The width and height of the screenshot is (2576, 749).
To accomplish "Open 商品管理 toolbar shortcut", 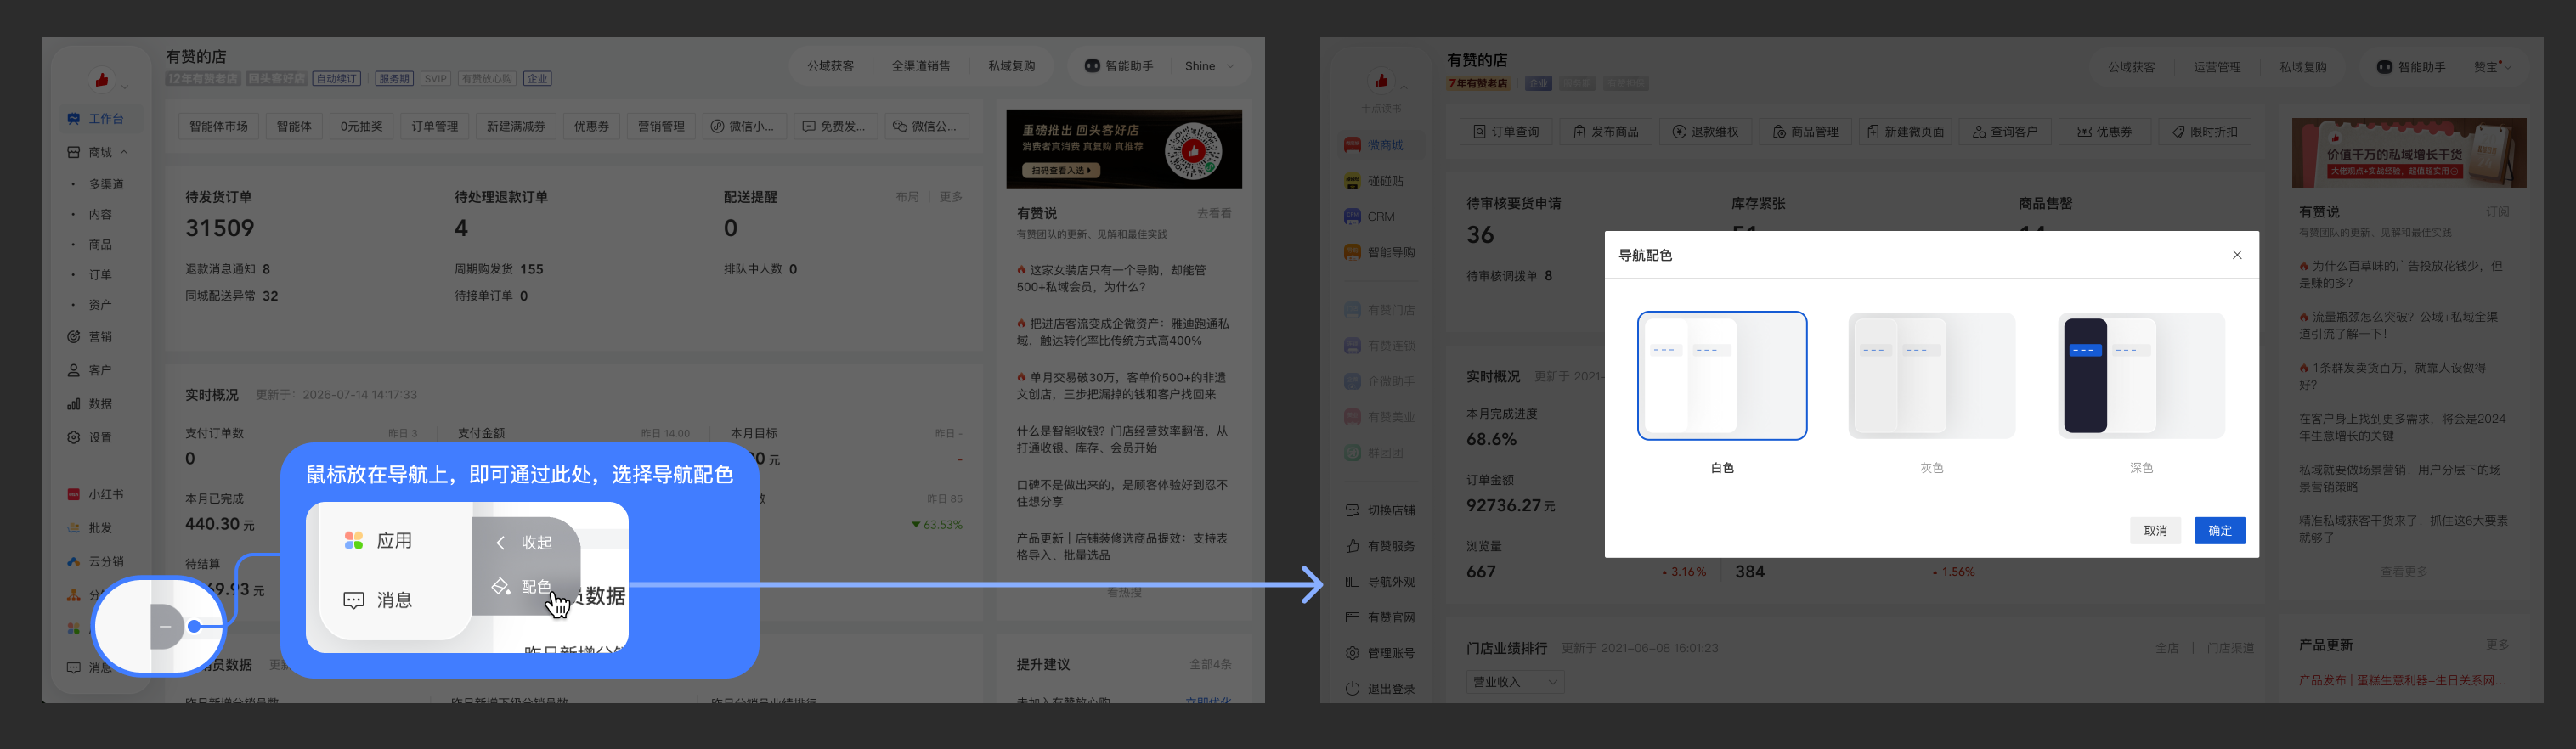I will [x=1805, y=132].
